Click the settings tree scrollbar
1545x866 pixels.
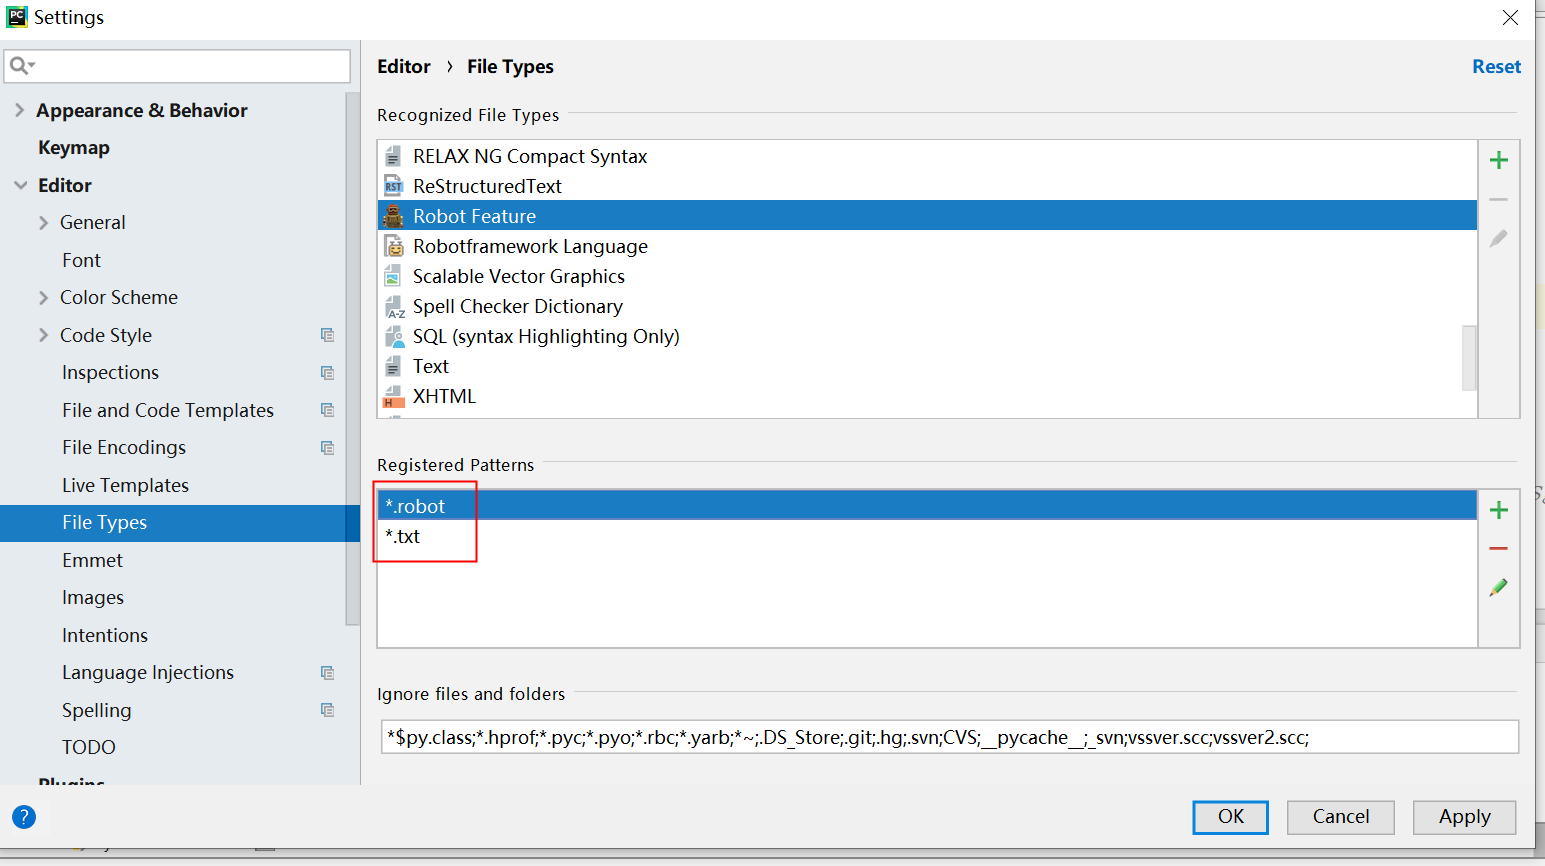pos(352,359)
